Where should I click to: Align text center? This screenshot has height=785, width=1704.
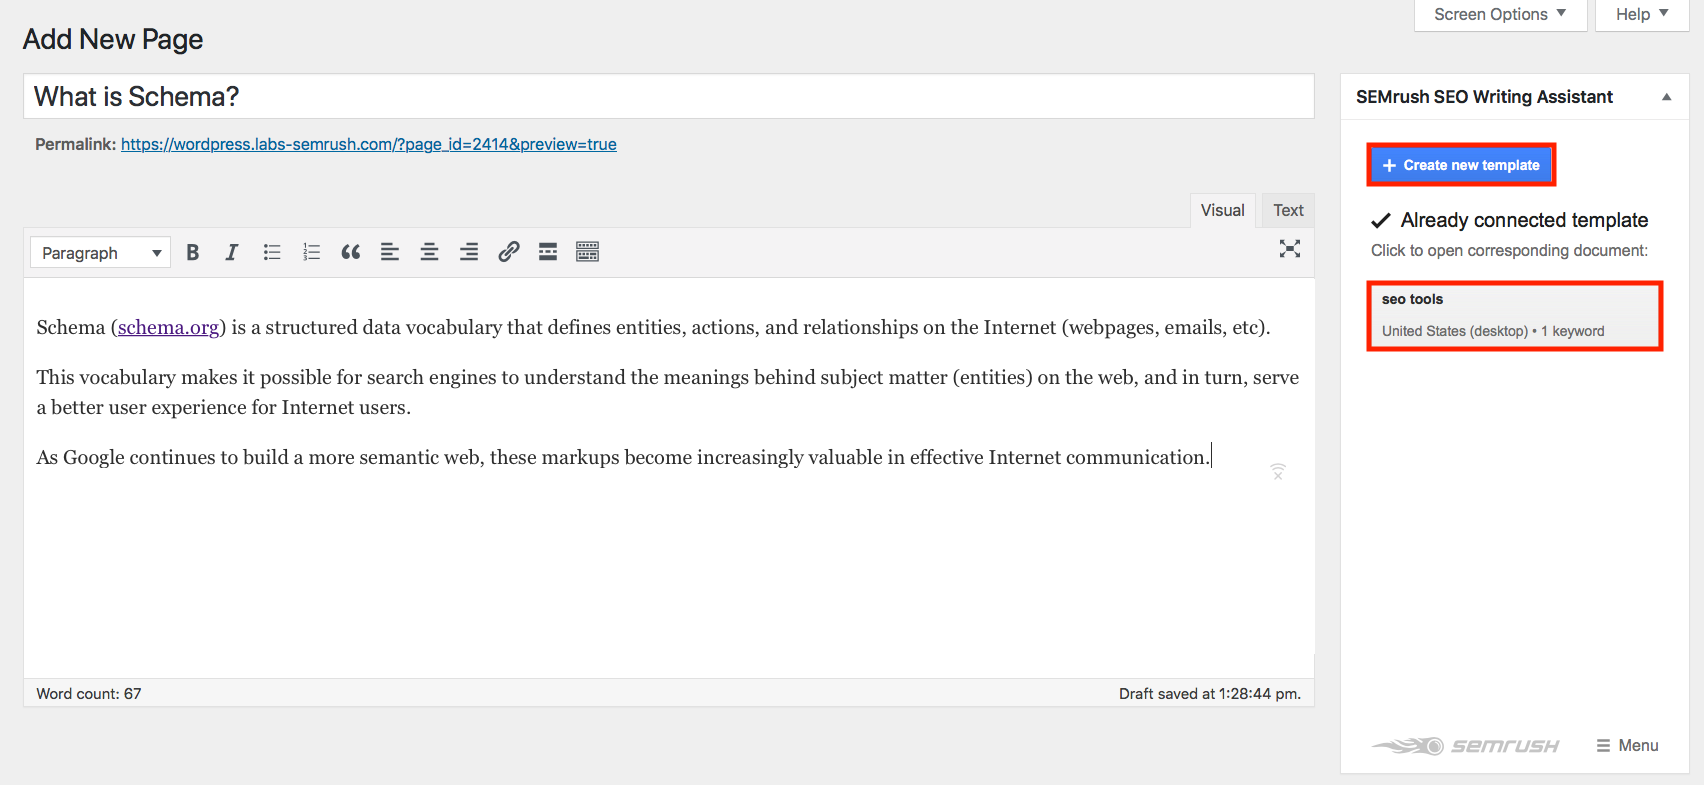tap(430, 252)
